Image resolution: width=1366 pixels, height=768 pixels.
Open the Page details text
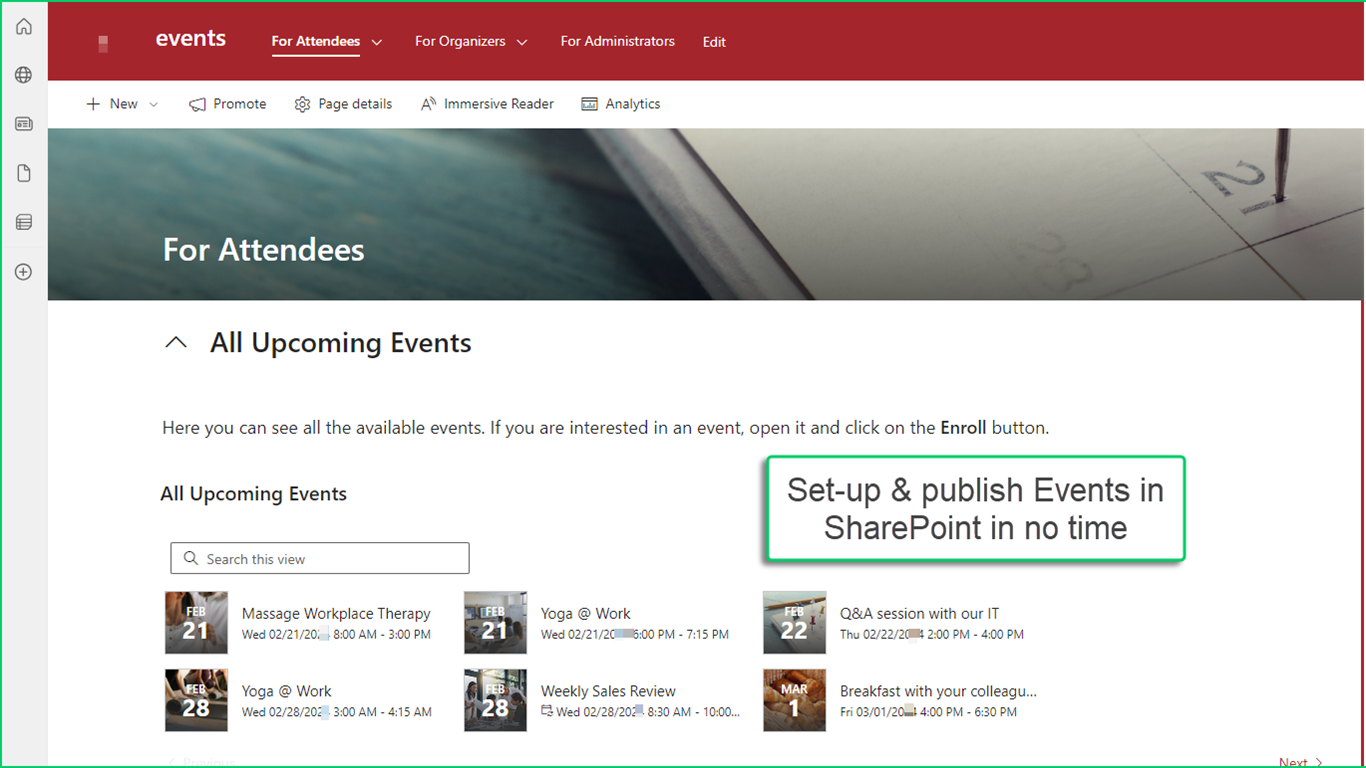(x=355, y=104)
